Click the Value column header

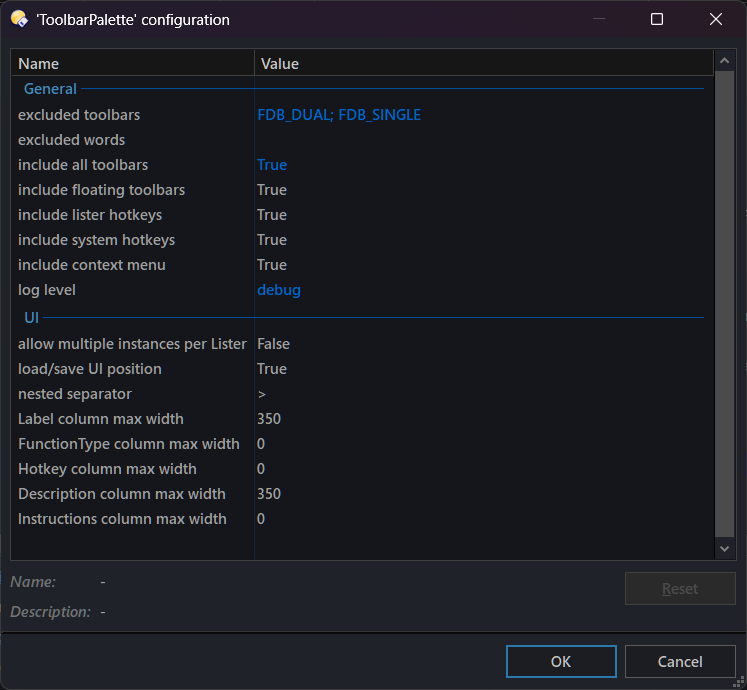480,63
